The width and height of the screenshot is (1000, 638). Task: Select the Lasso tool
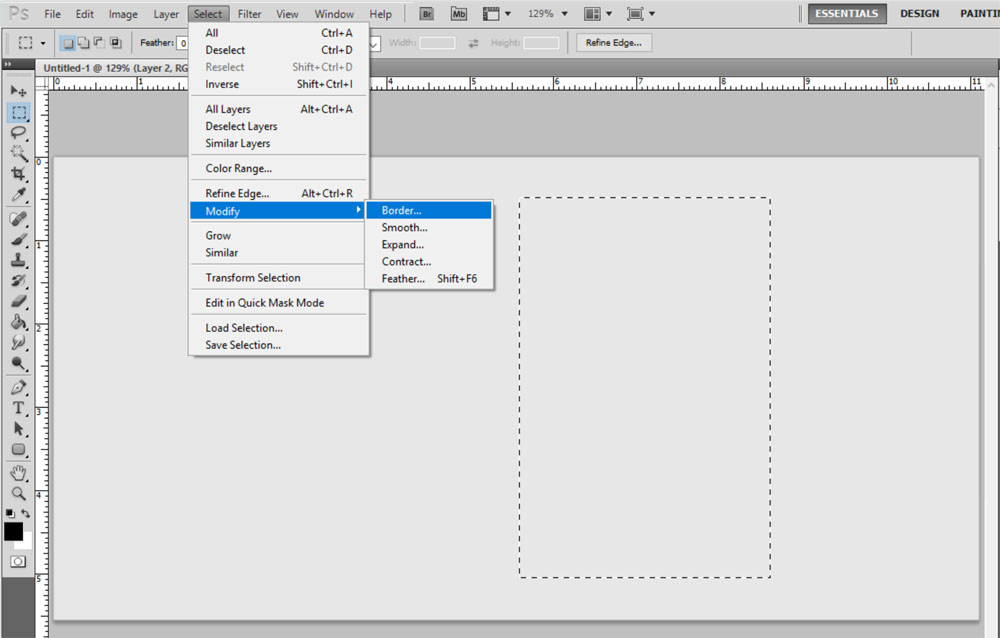pyautogui.click(x=18, y=132)
